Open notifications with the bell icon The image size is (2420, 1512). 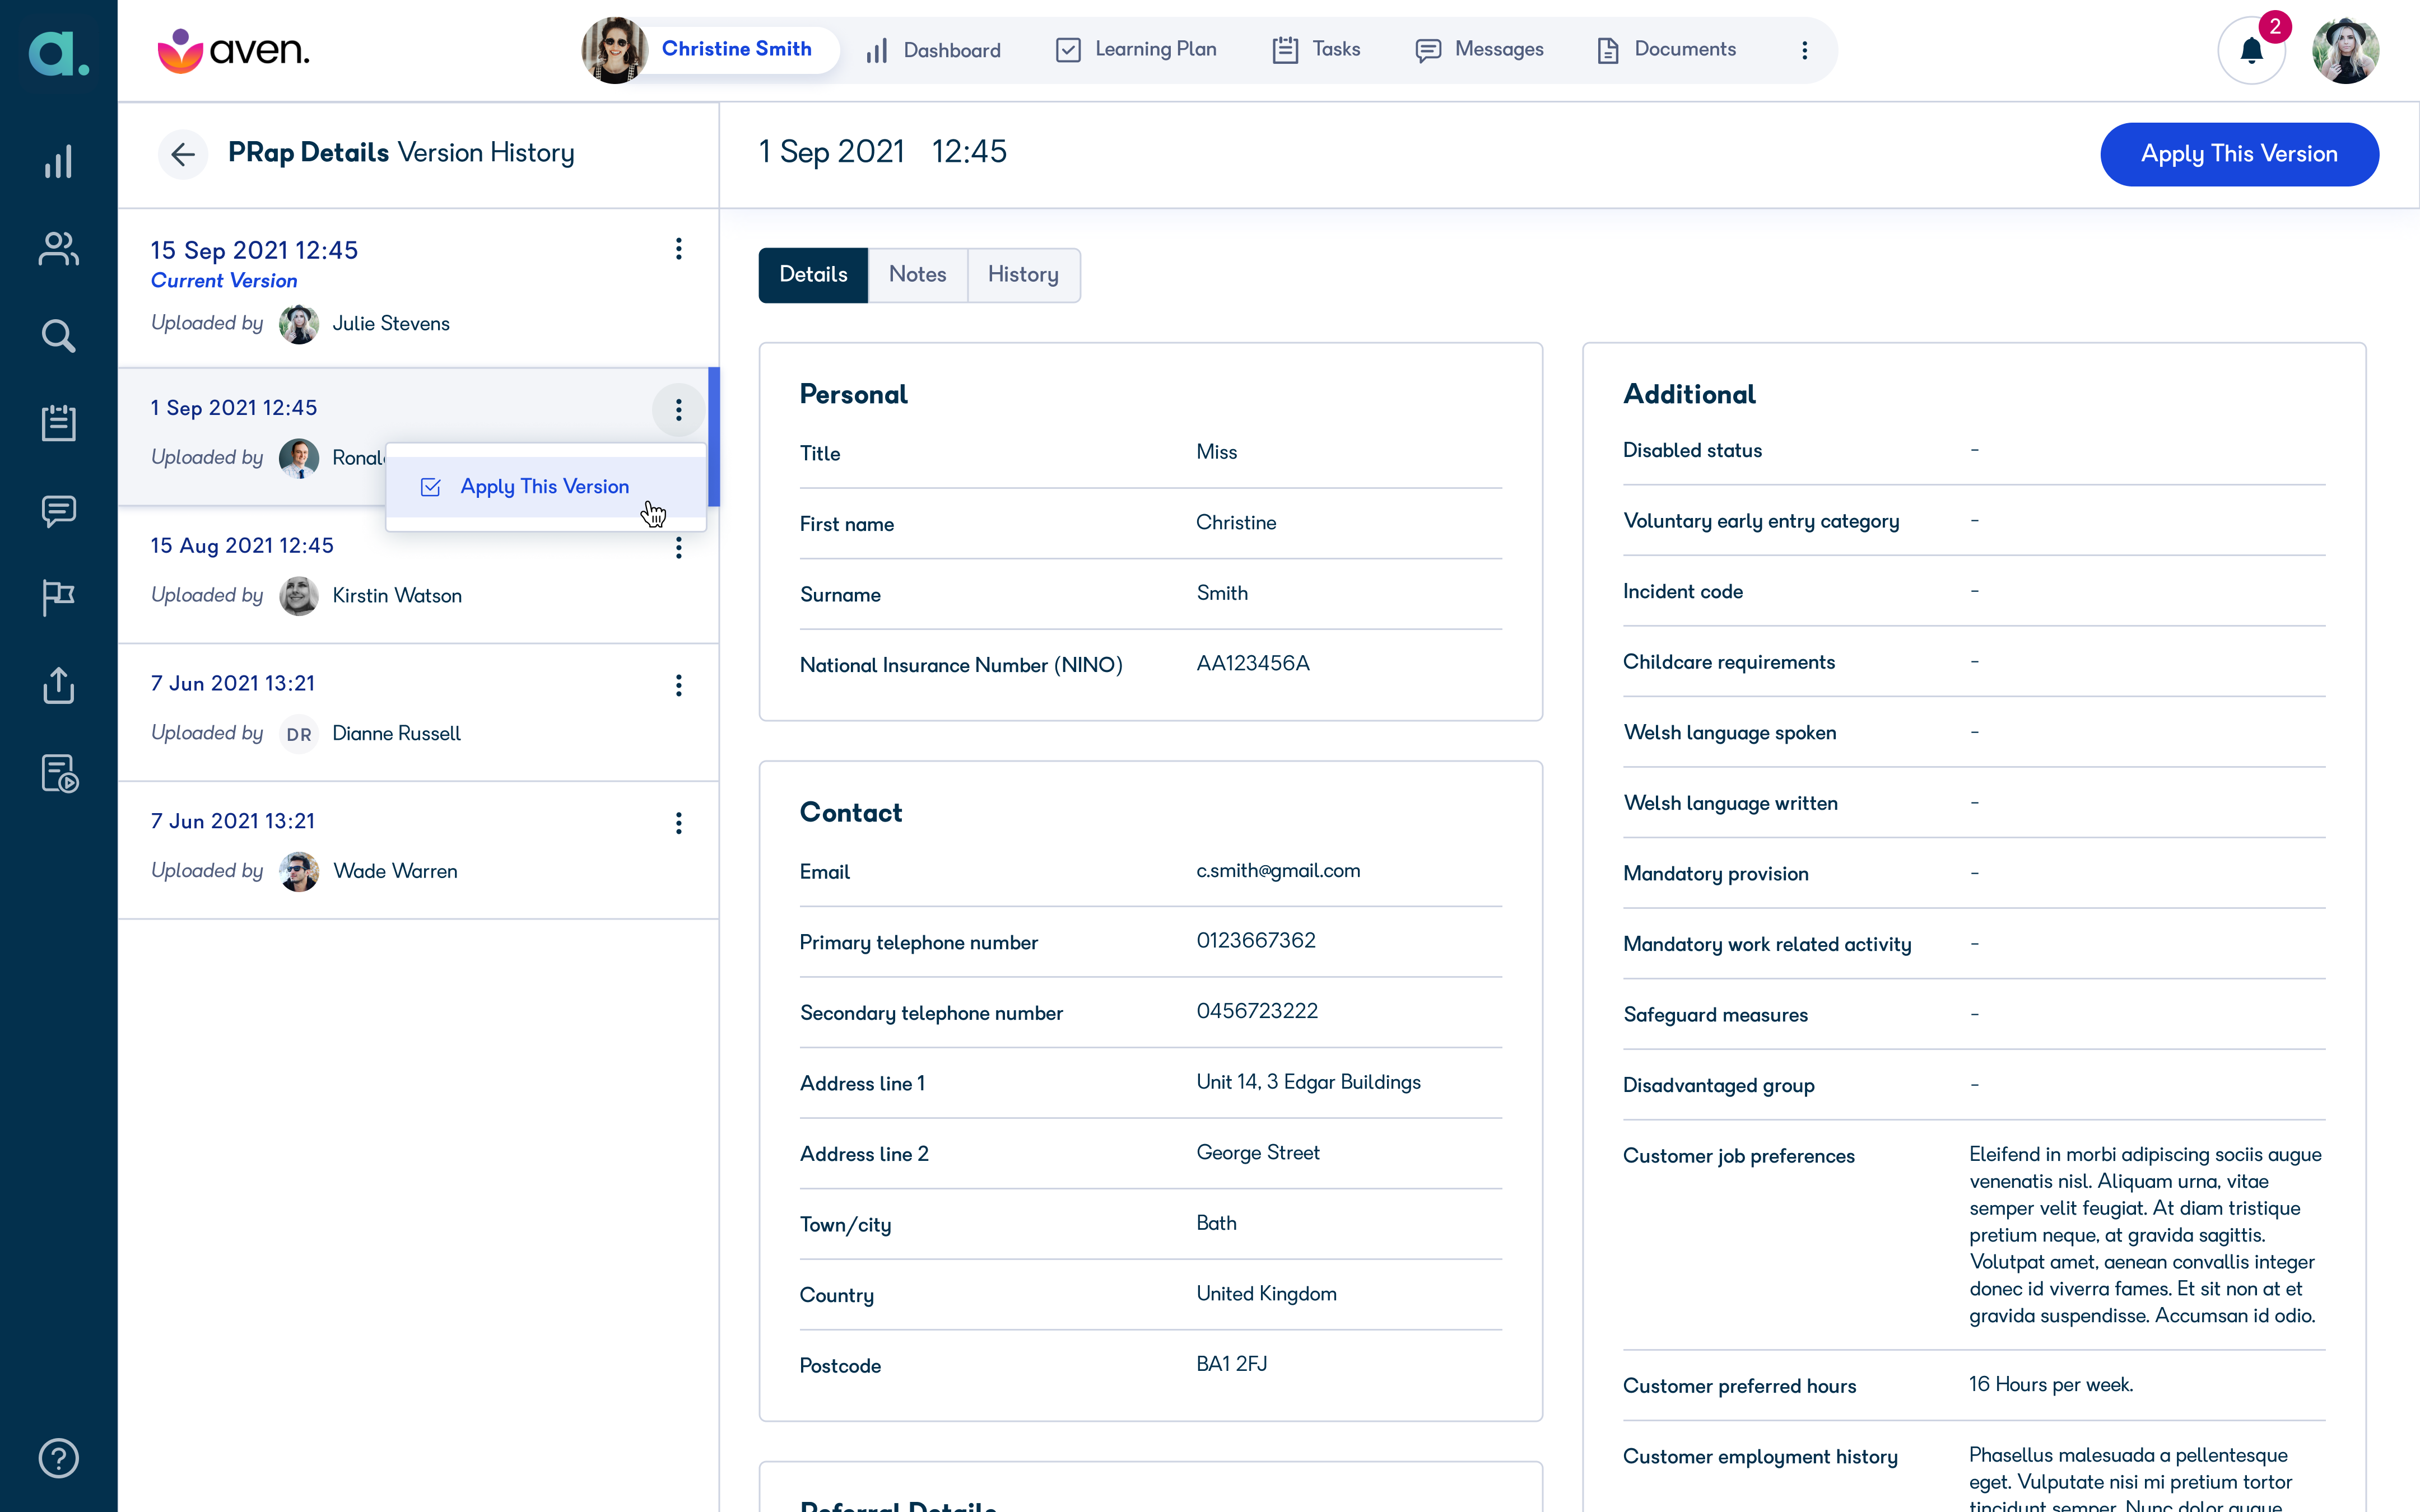[2251, 49]
